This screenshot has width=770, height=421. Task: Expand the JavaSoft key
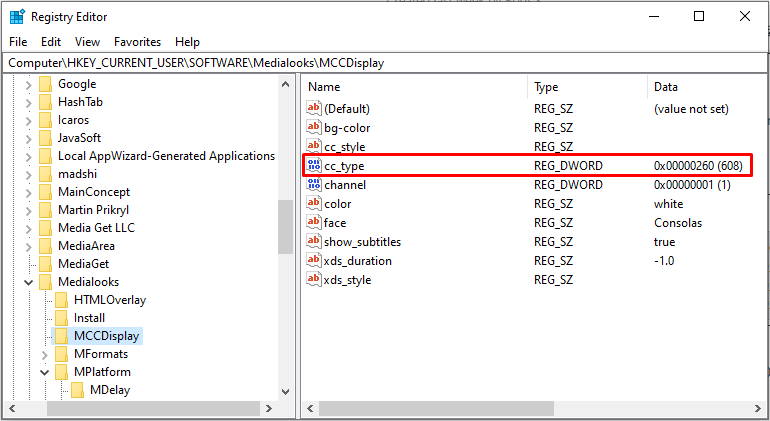tap(28, 139)
